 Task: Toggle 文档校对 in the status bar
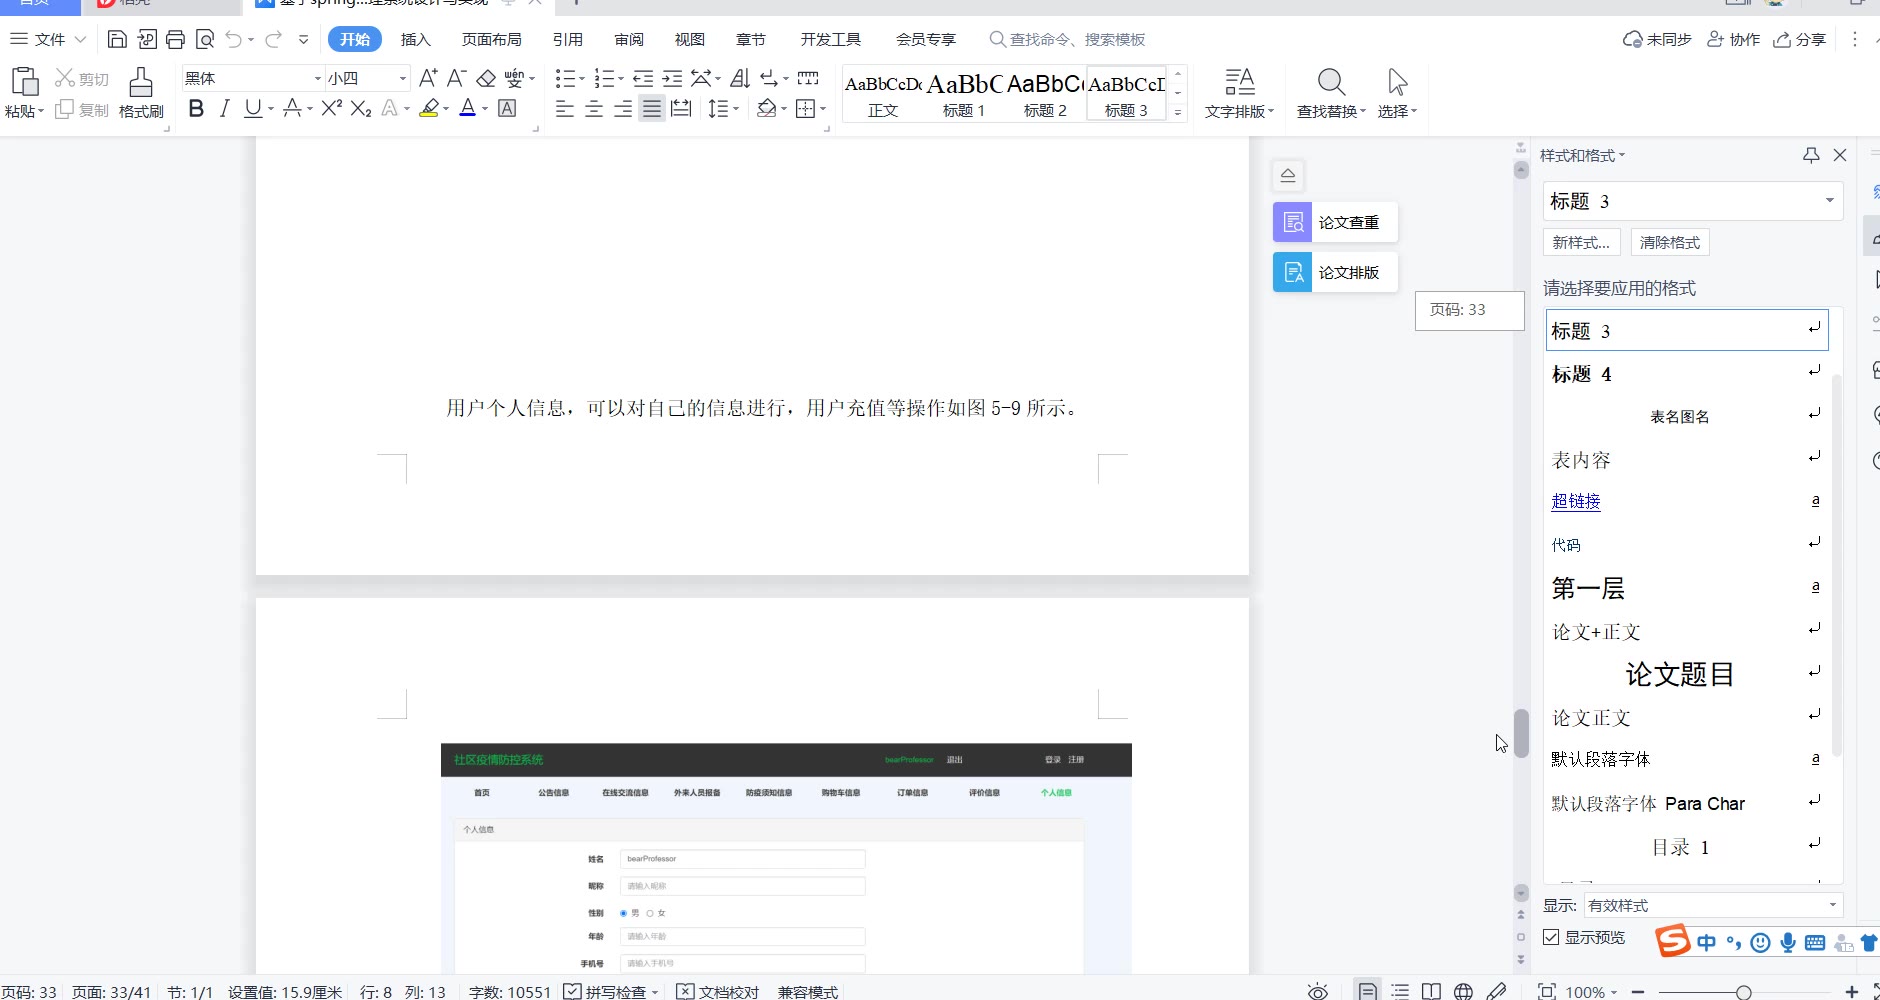[718, 991]
